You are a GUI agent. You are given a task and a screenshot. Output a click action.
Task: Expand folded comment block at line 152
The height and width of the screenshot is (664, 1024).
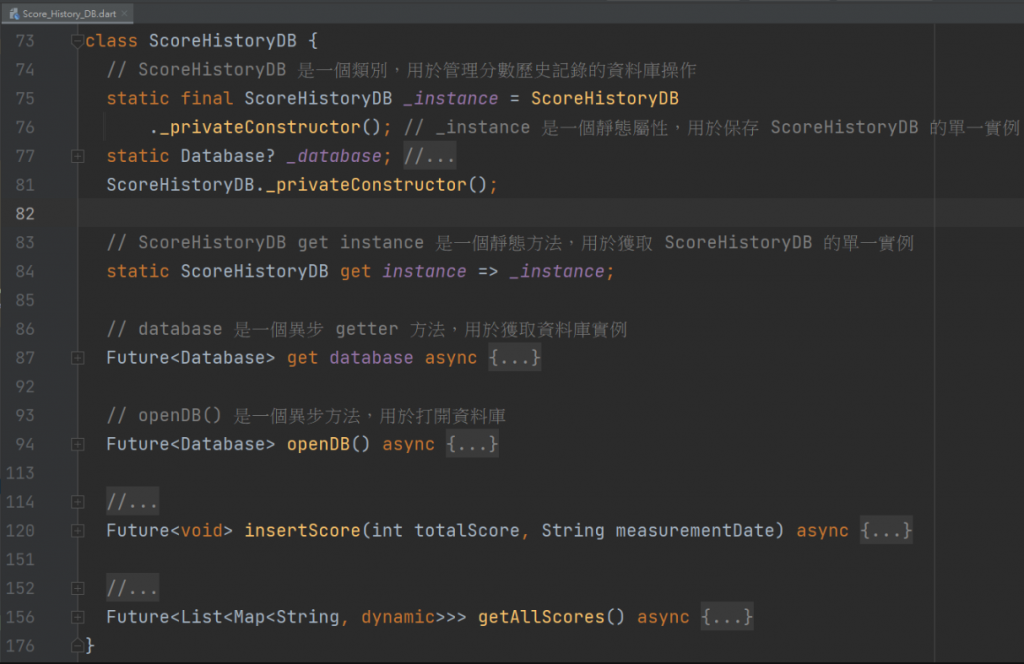click(x=77, y=588)
